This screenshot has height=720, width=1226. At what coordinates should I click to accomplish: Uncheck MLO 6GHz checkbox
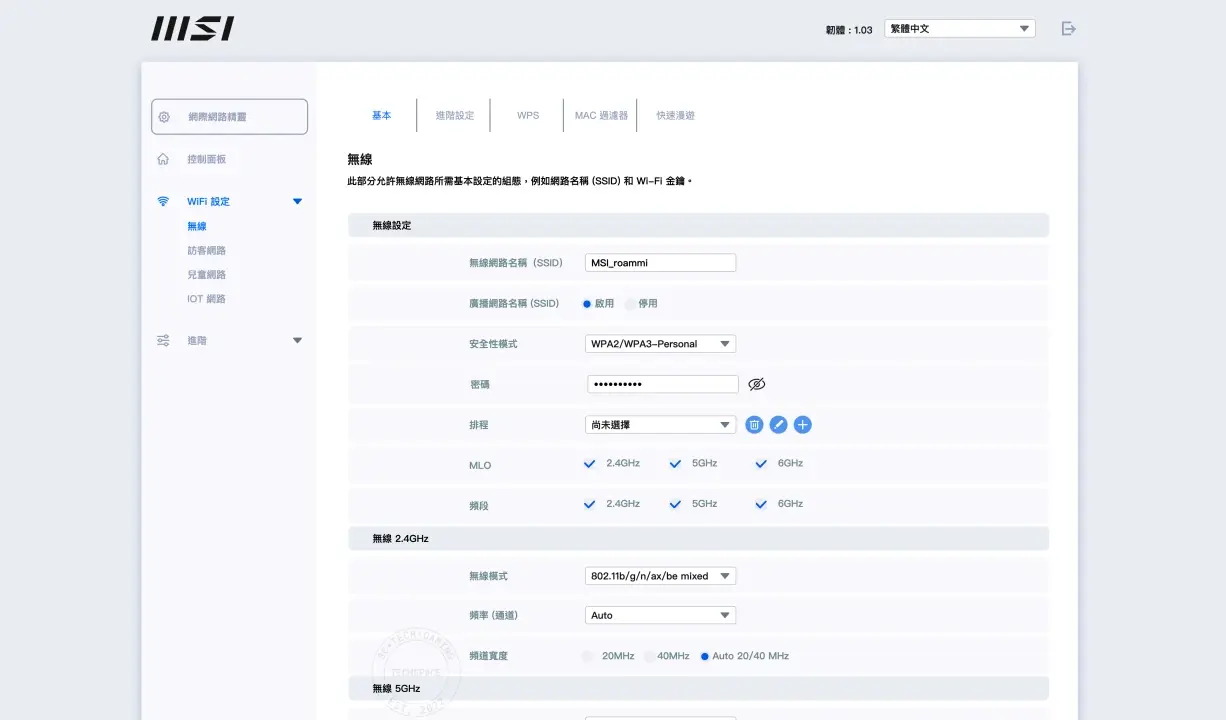click(761, 464)
